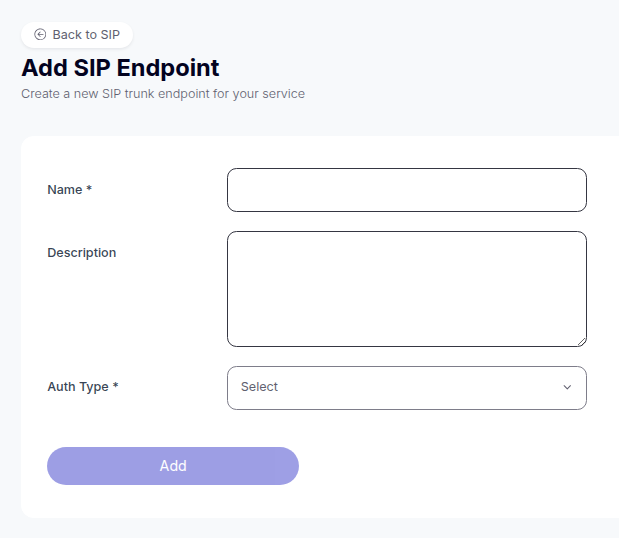Viewport: 619px width, 538px height.
Task: Click the Name field label
Action: (x=64, y=190)
